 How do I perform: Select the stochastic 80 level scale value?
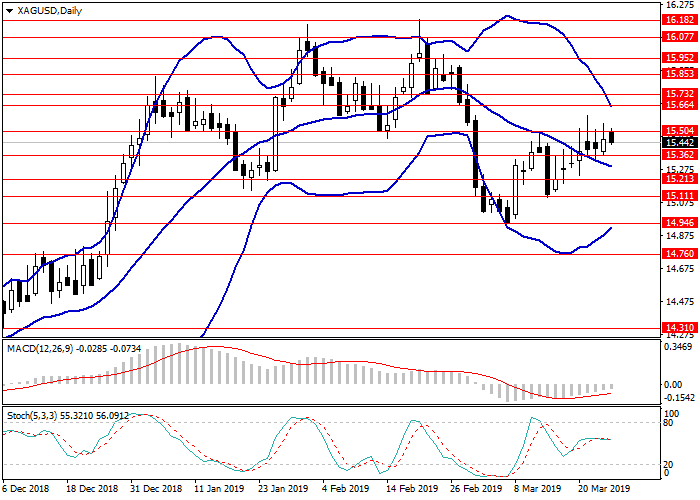tap(670, 423)
